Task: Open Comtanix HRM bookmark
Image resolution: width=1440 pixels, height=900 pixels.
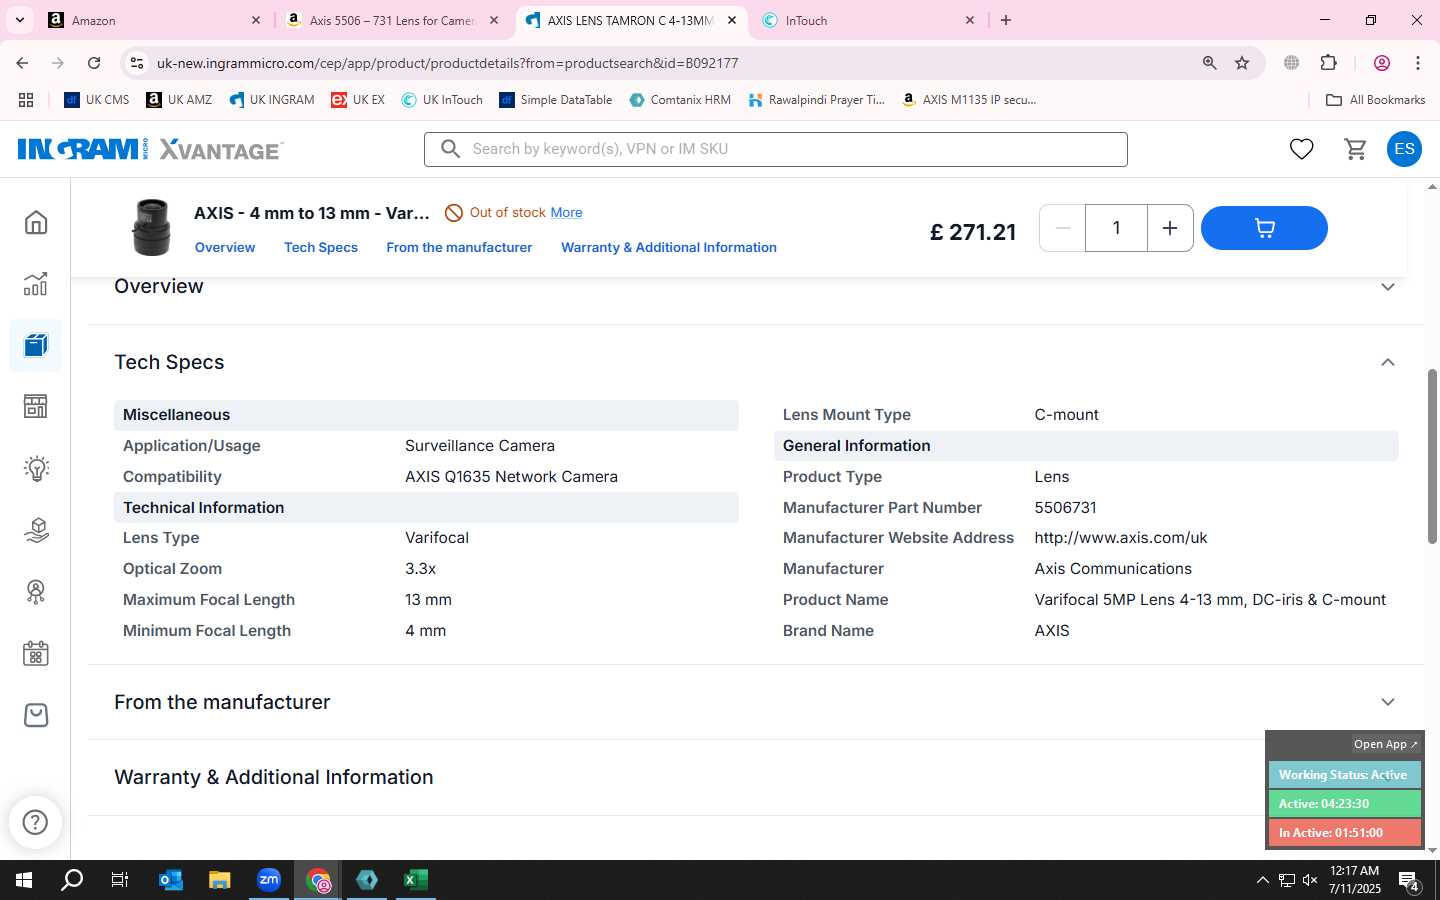Action: pos(680,100)
